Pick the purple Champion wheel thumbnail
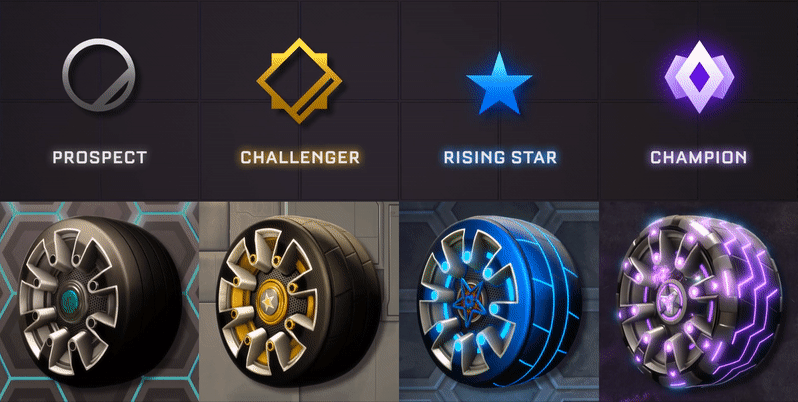This screenshot has height=402, width=798. 699,301
